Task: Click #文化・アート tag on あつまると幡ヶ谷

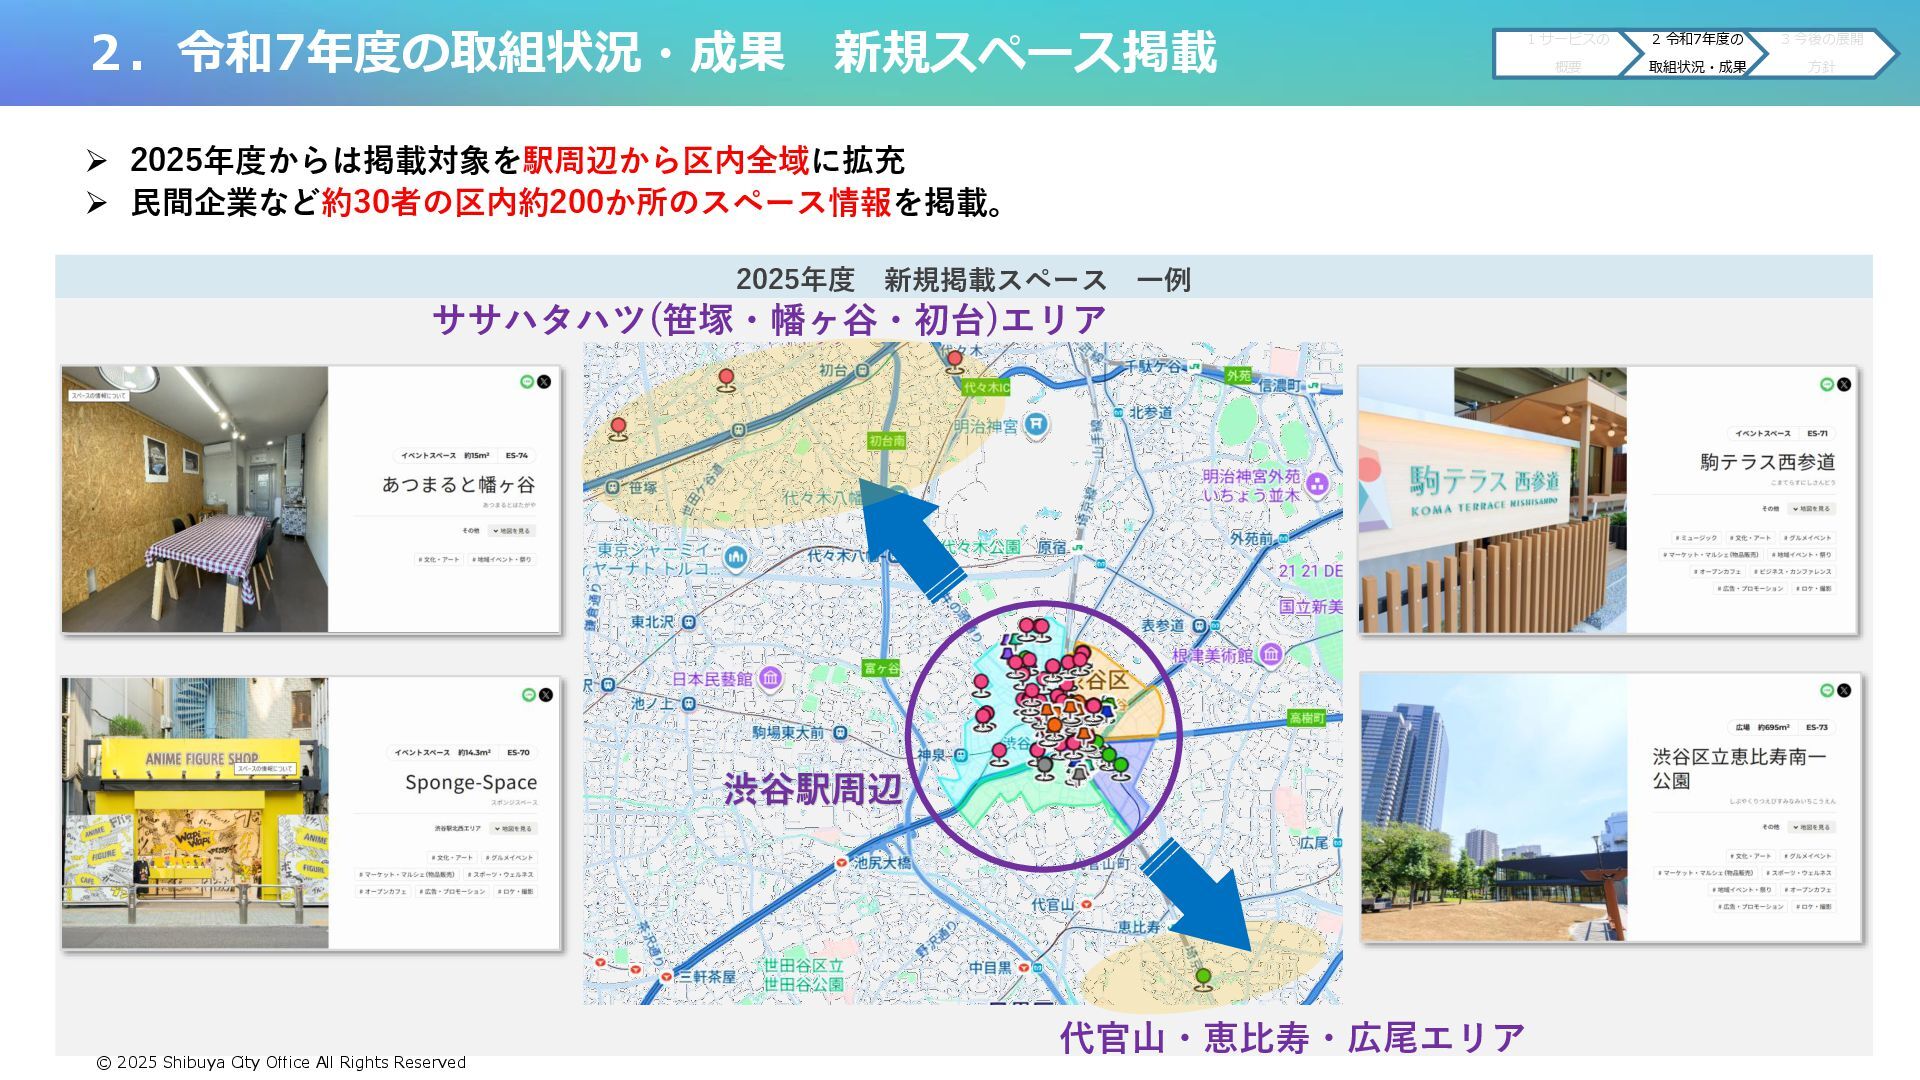Action: coord(439,560)
